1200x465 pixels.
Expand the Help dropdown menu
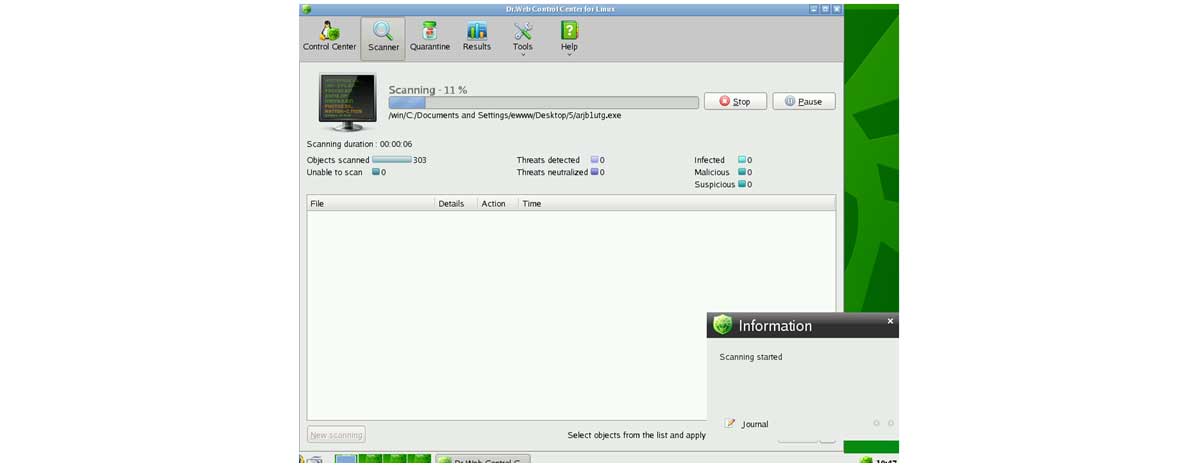(569, 38)
